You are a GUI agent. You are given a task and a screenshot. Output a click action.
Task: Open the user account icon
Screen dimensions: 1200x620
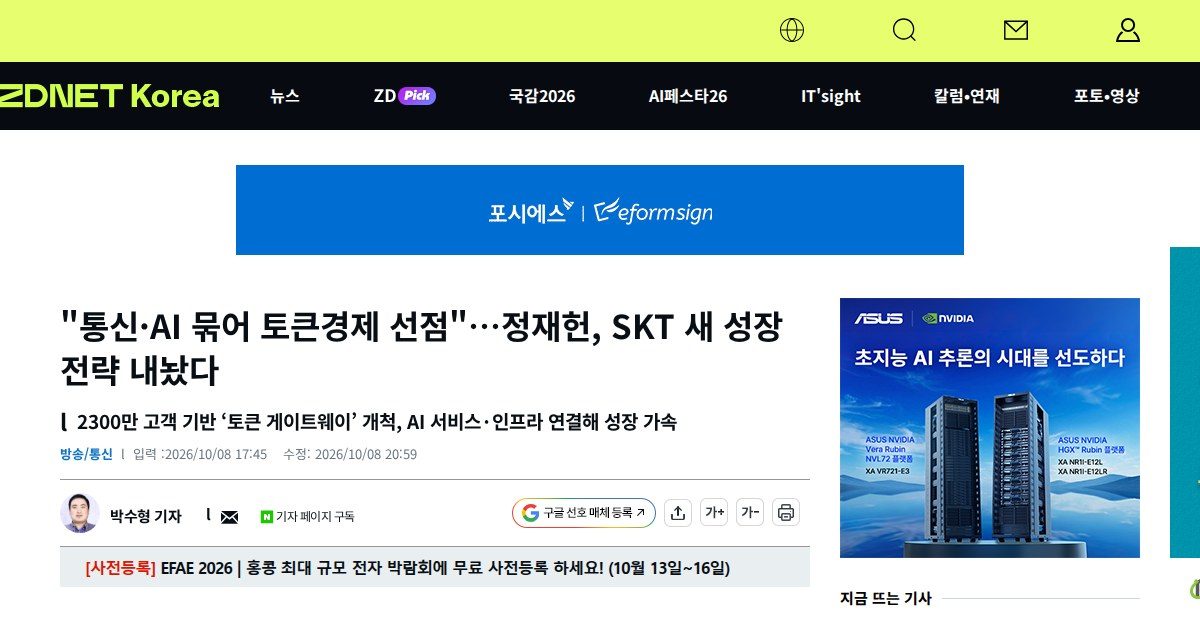(x=1128, y=30)
